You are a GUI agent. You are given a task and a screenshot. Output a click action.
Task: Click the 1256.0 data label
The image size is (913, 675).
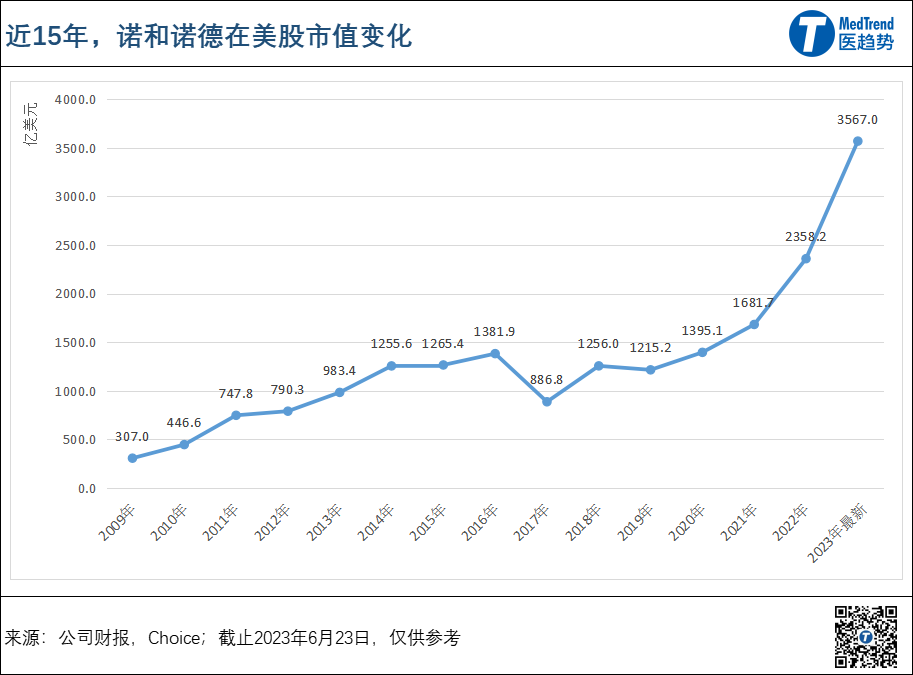pyautogui.click(x=599, y=344)
